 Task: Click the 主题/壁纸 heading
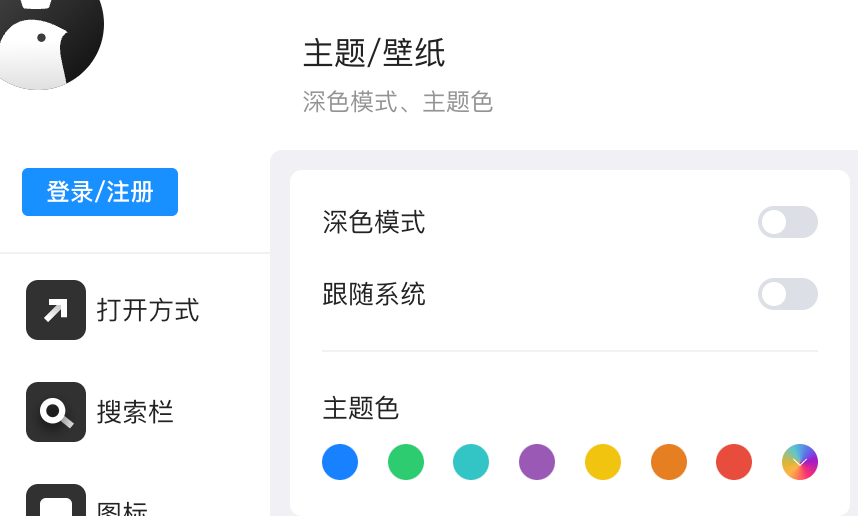coord(374,53)
